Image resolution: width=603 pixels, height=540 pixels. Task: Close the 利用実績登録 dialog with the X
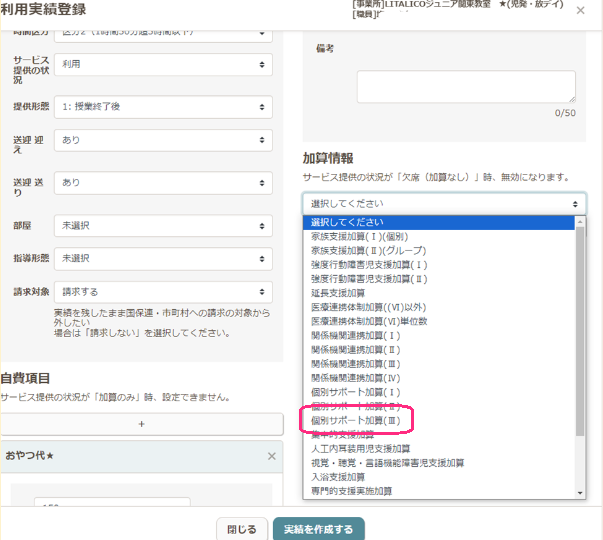coord(581,10)
